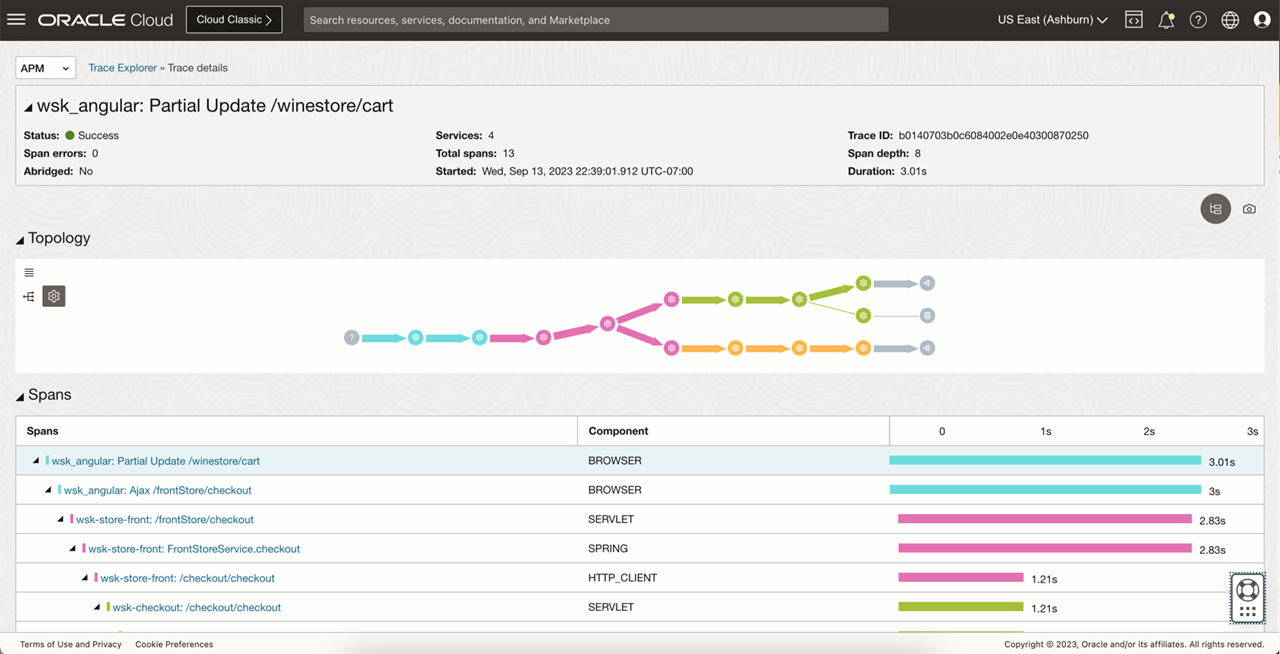
Task: Collapse the trace title header section
Action: pos(28,107)
